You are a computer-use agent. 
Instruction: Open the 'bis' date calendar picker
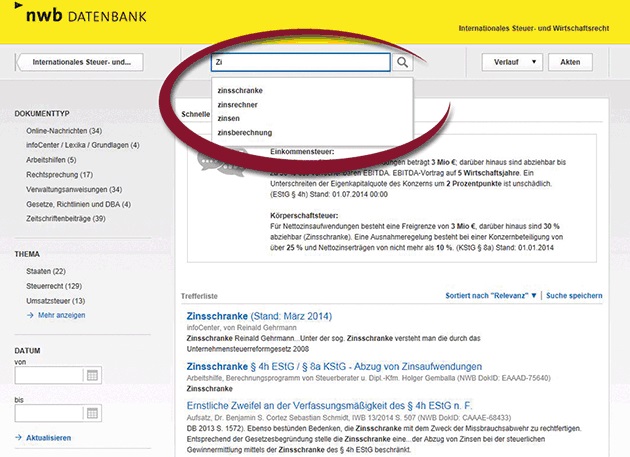[x=93, y=413]
